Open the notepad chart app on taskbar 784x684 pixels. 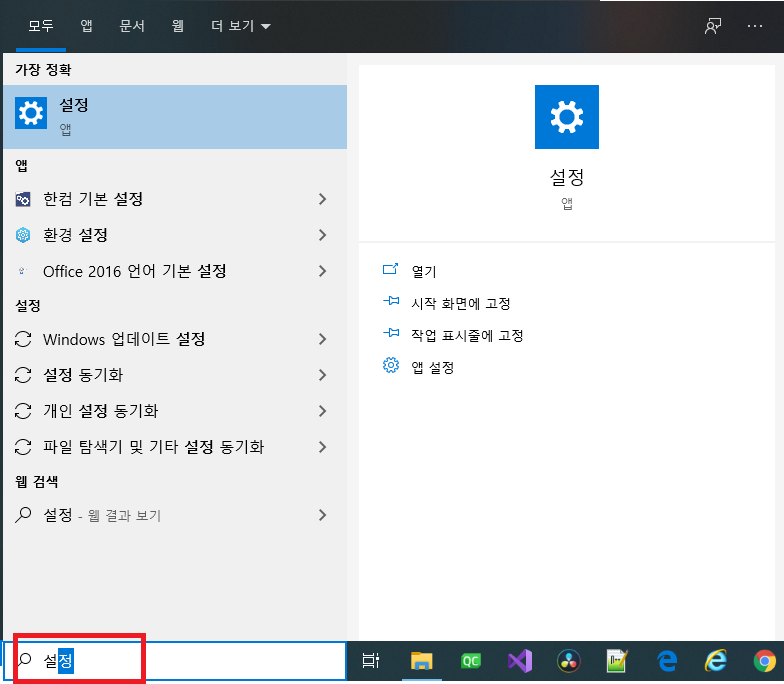pos(617,661)
